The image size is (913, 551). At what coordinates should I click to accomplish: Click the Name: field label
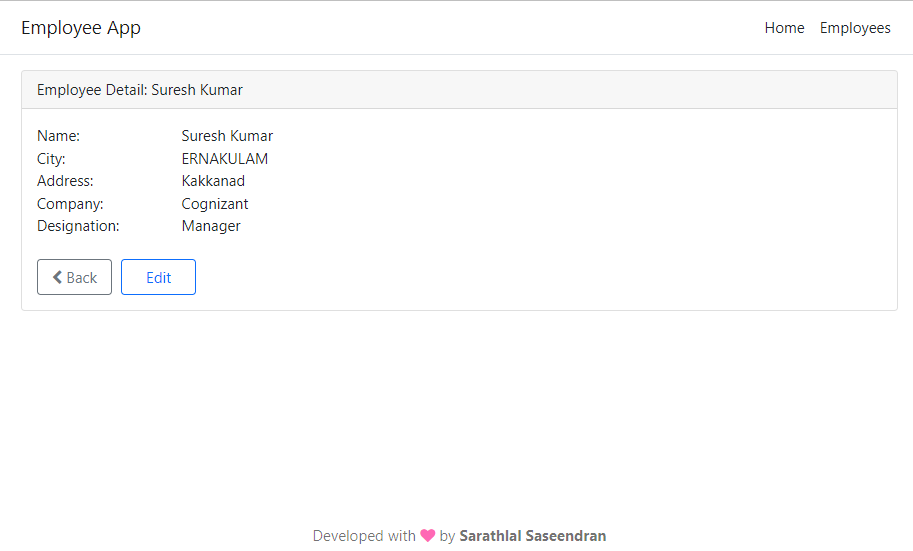[x=58, y=136]
